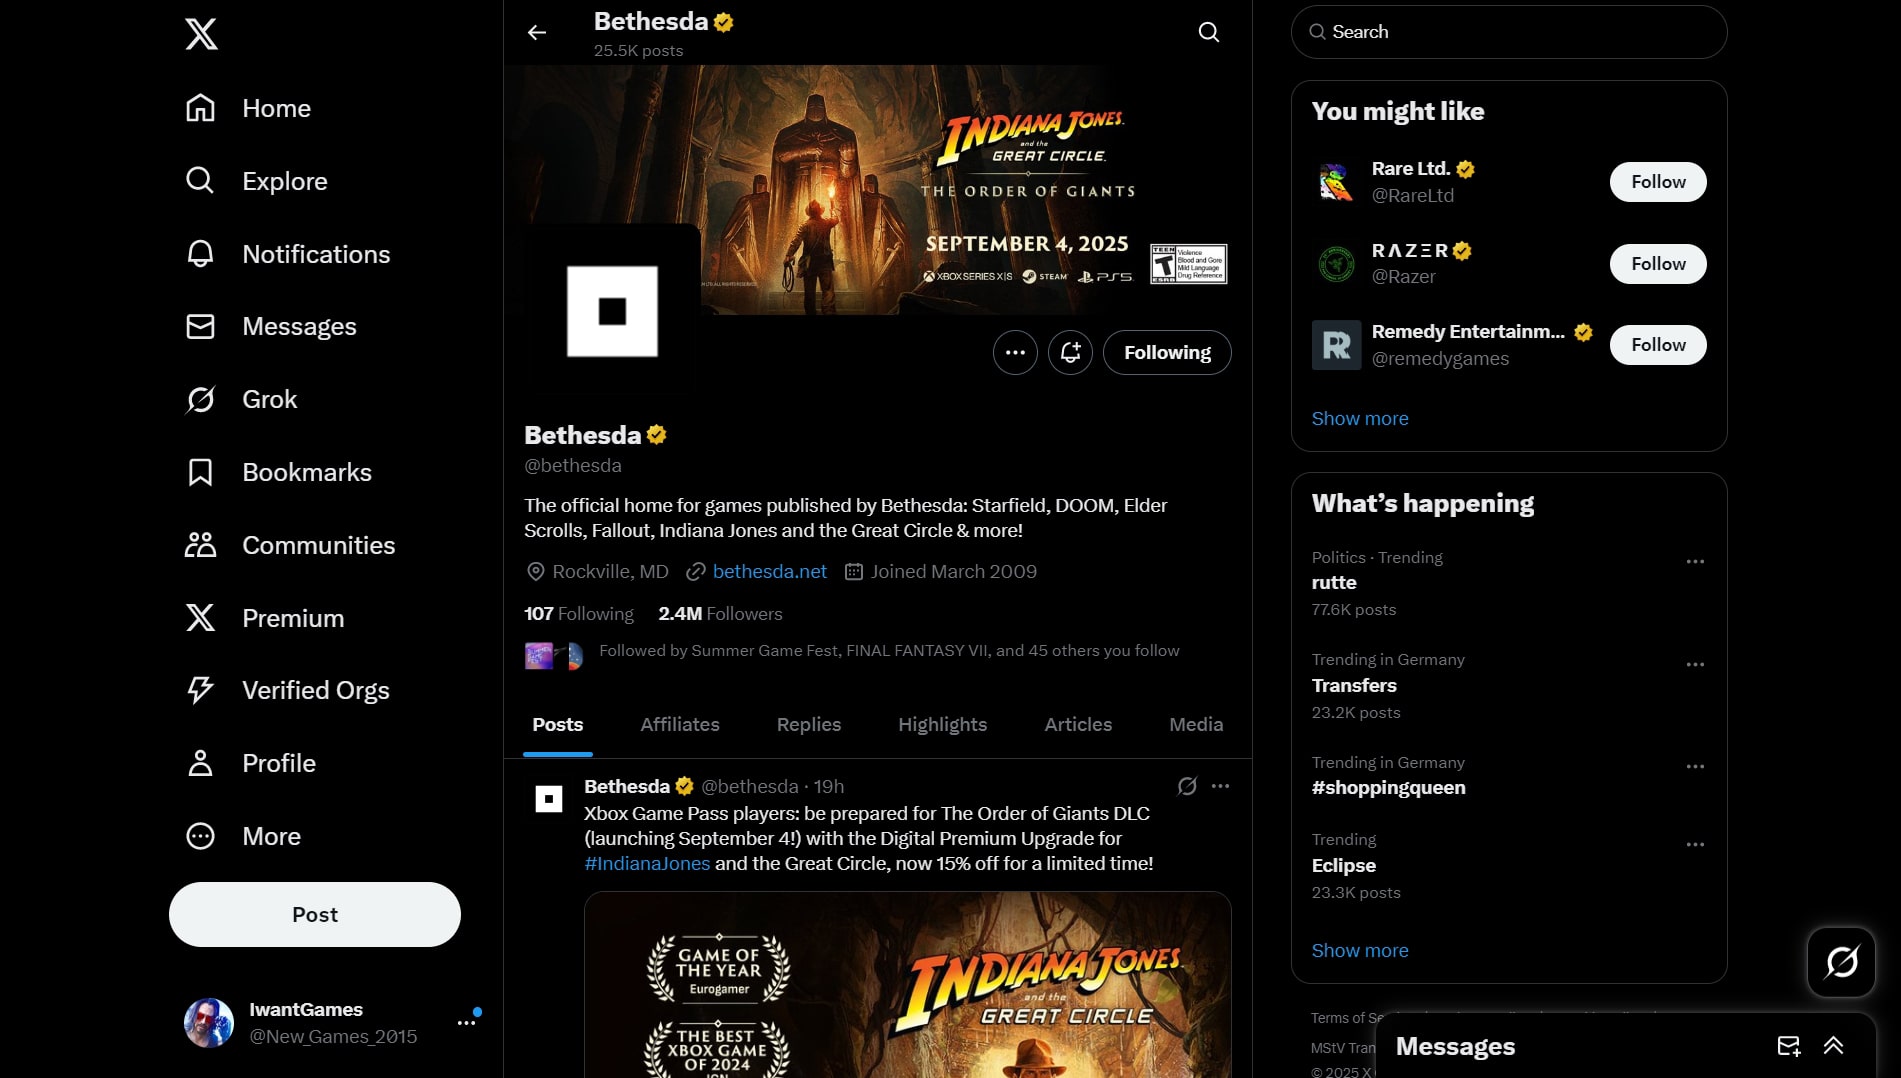Open Remedy Entertainment avatar
The width and height of the screenshot is (1901, 1078).
pyautogui.click(x=1336, y=345)
